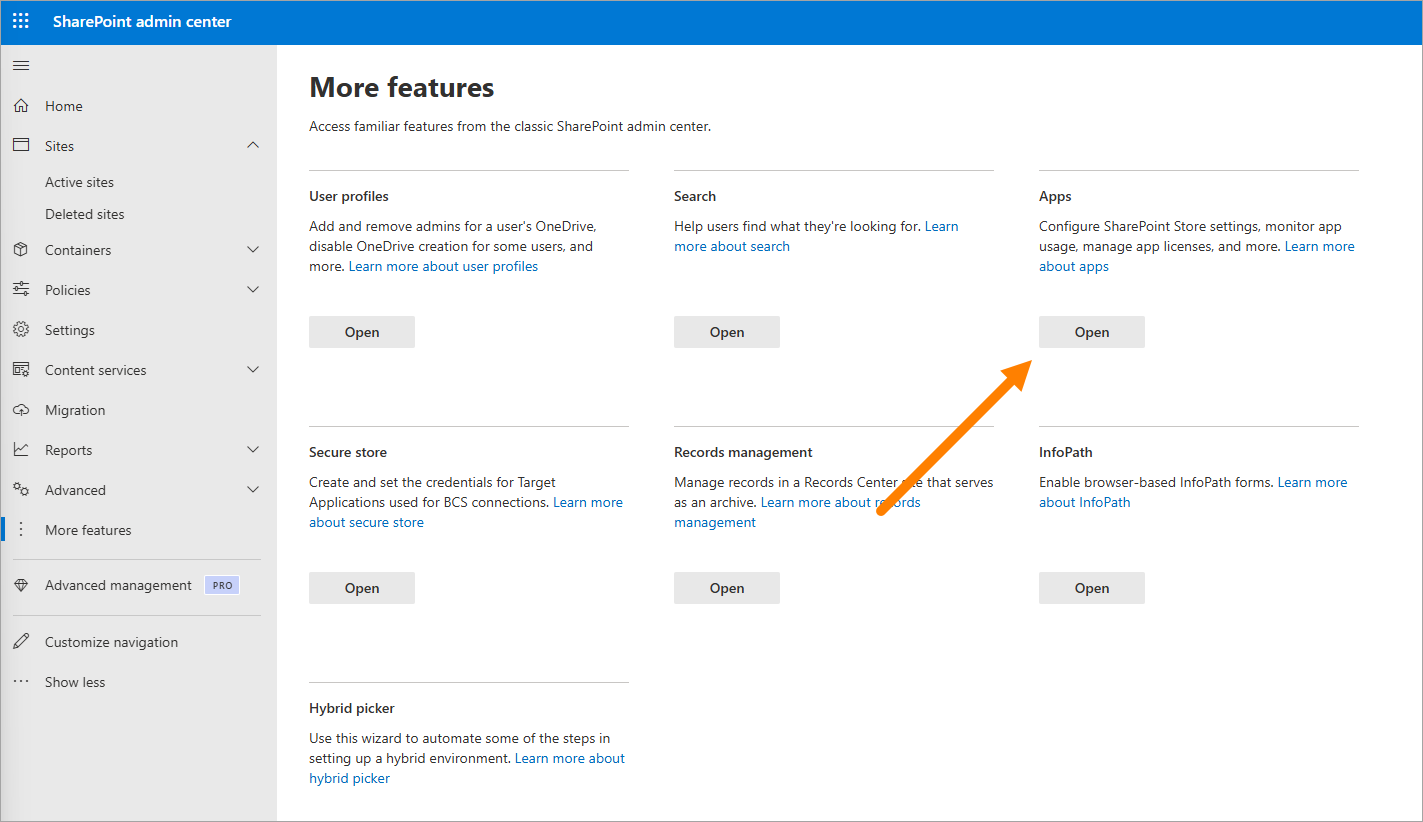Expand the Content services chevron

pyautogui.click(x=253, y=370)
